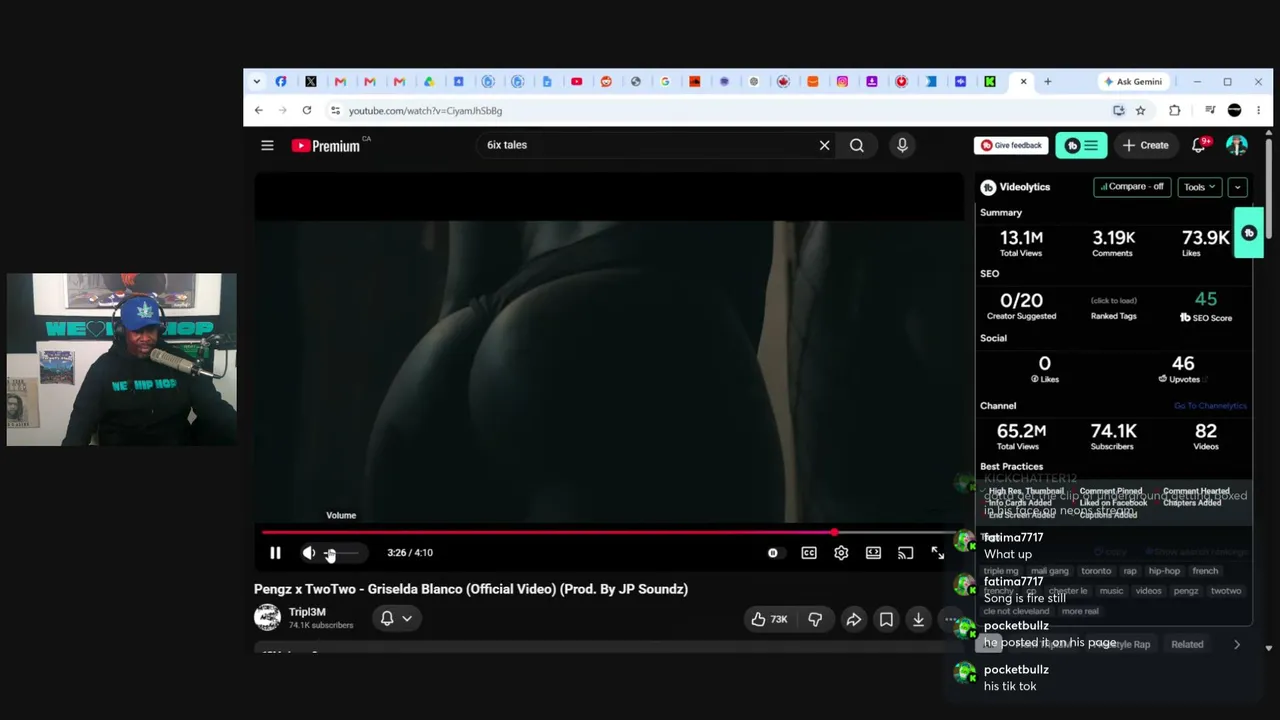Enter full screen mode
This screenshot has height=720, width=1280.
pos(937,553)
